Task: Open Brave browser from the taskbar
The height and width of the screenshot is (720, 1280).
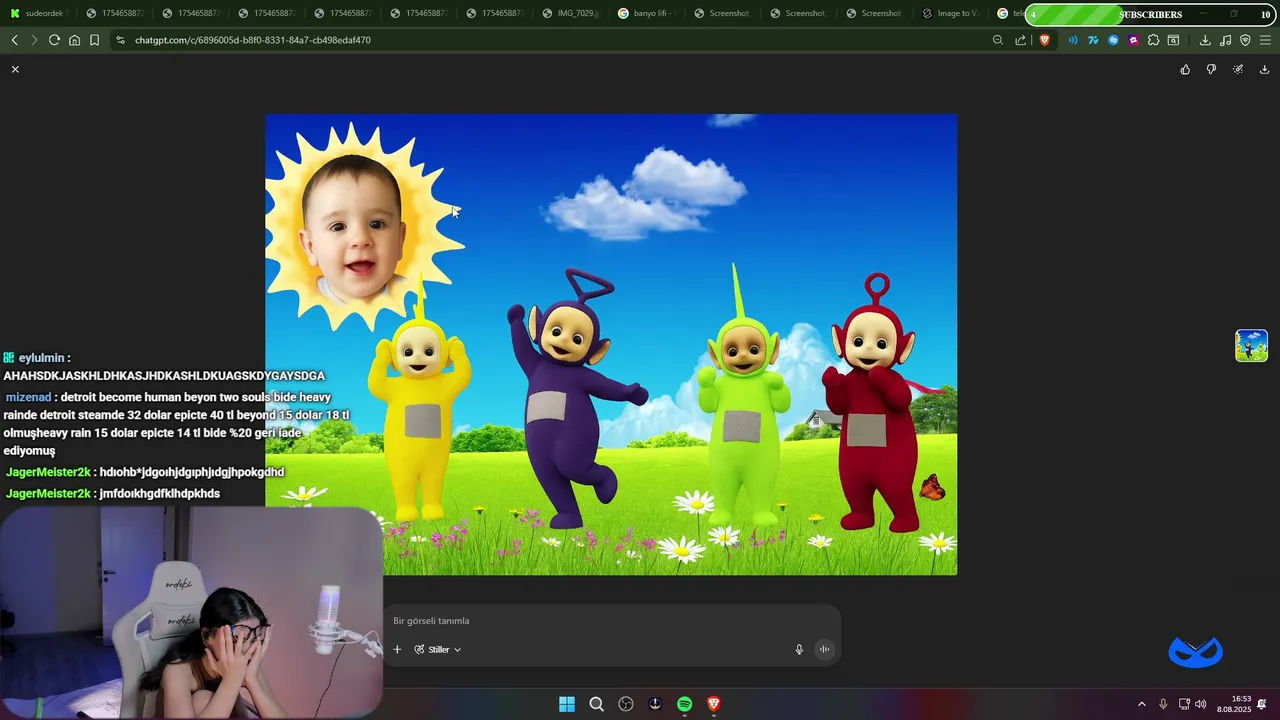Action: click(714, 704)
